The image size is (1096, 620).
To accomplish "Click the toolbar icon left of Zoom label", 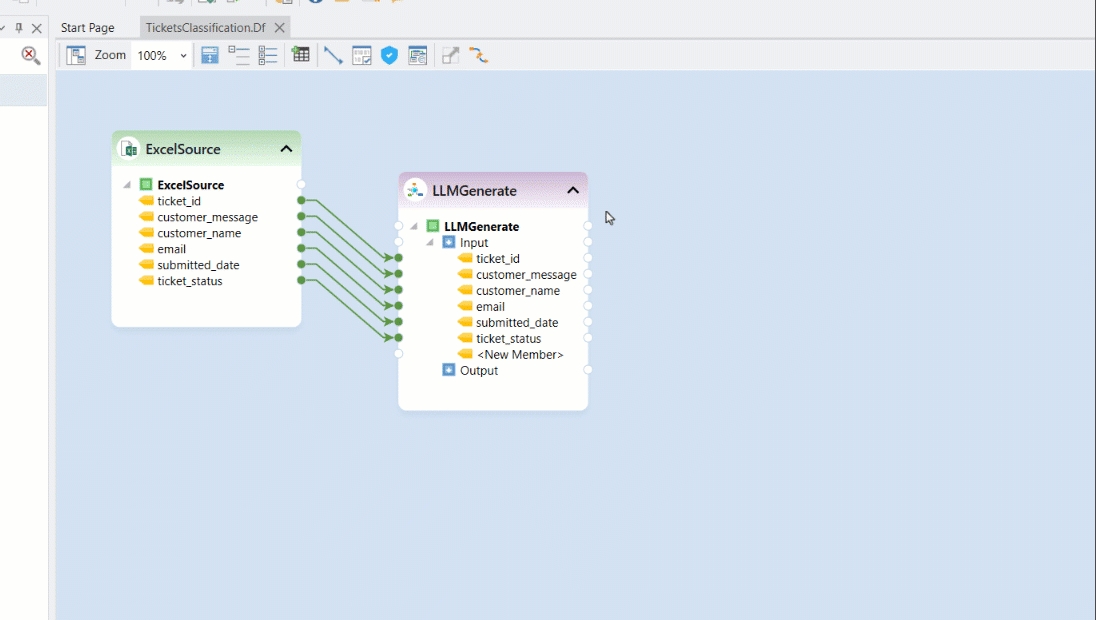I will (76, 56).
